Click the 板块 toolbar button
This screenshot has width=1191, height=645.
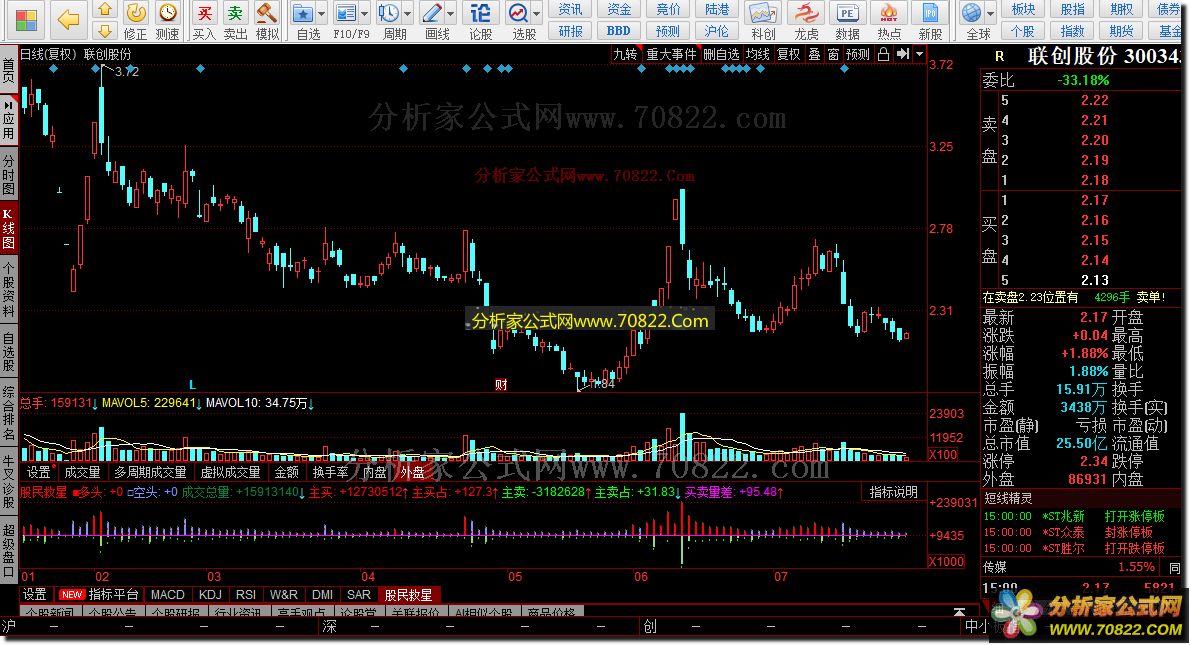(1023, 9)
